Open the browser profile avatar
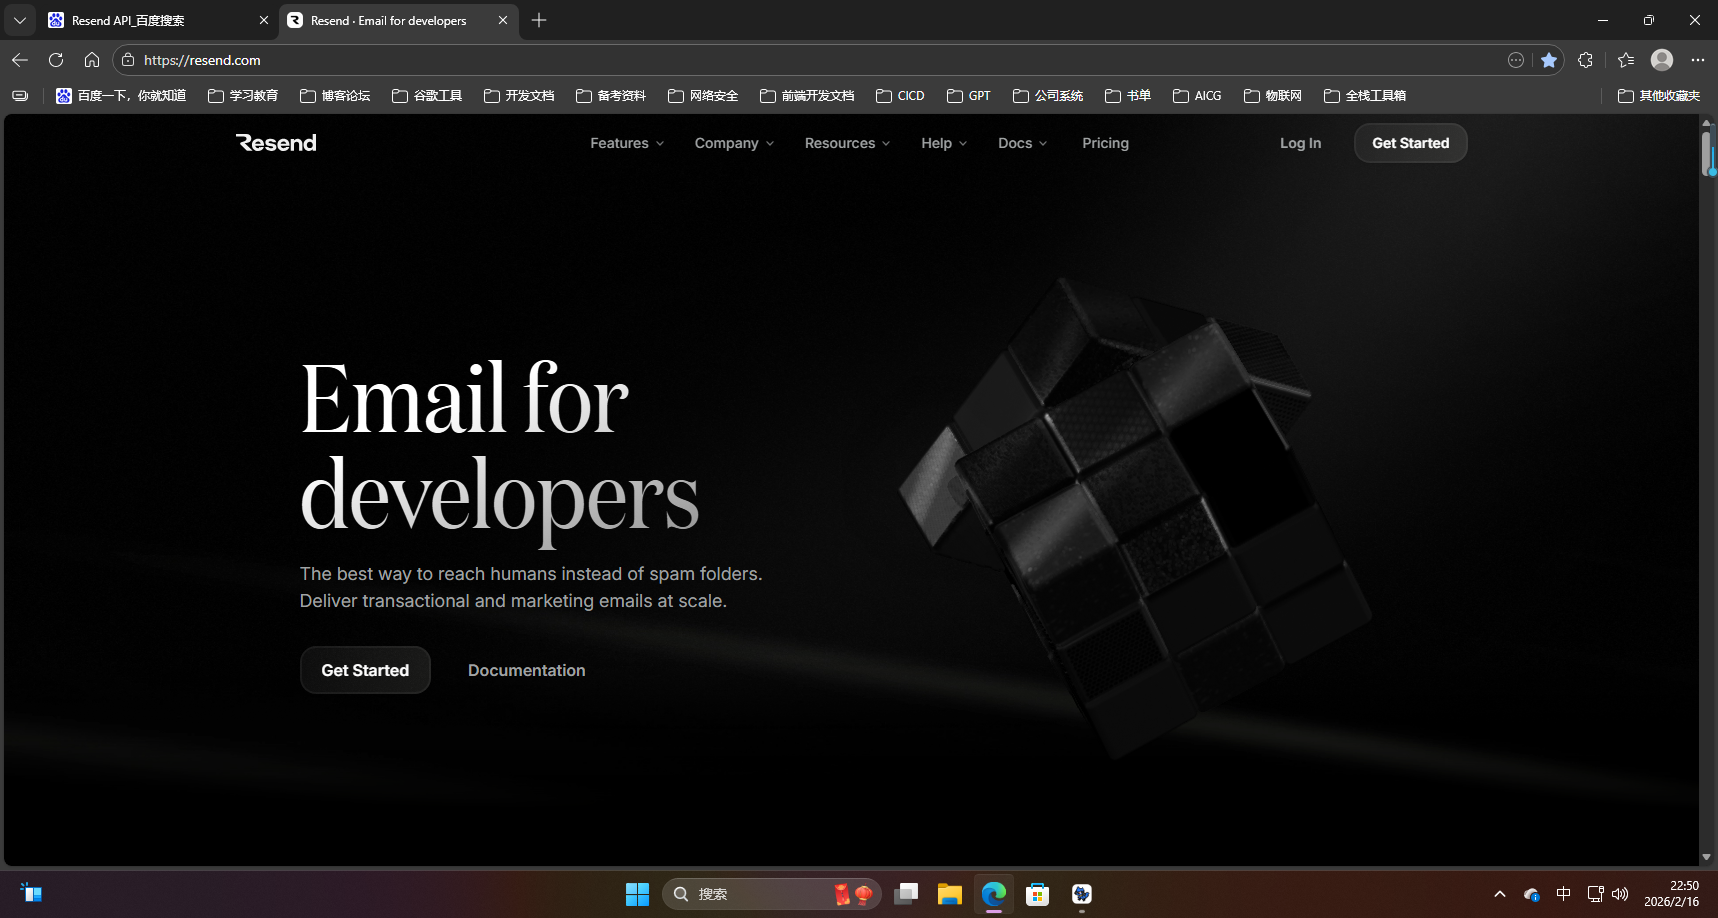The height and width of the screenshot is (918, 1718). [1662, 60]
